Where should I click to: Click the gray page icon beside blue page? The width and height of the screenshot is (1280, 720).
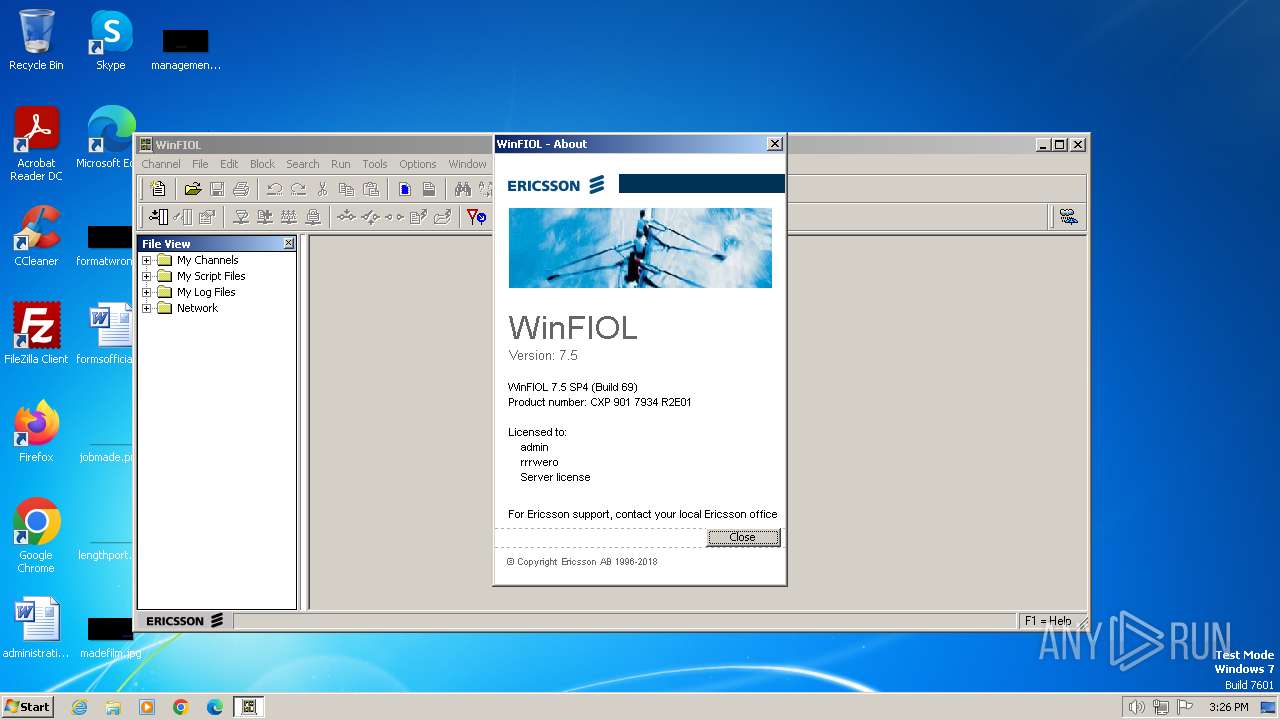(x=429, y=189)
